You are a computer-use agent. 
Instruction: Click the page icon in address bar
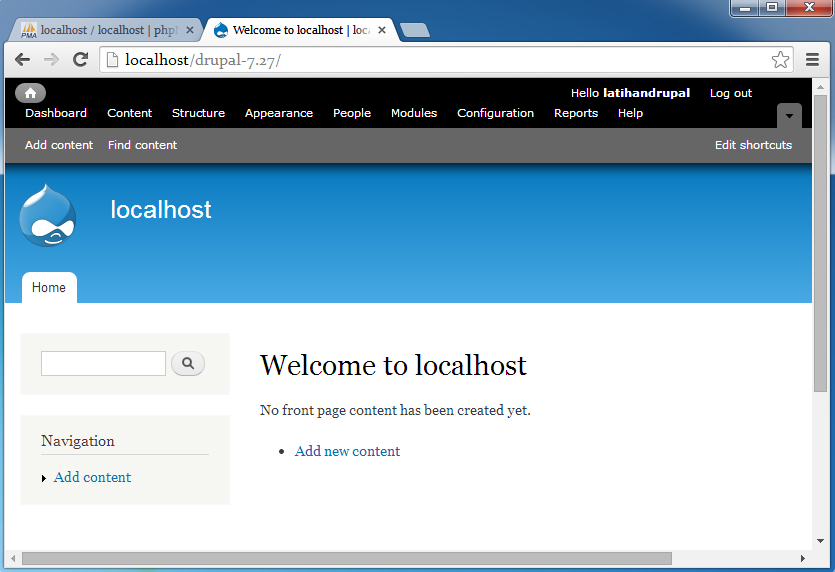tap(112, 60)
